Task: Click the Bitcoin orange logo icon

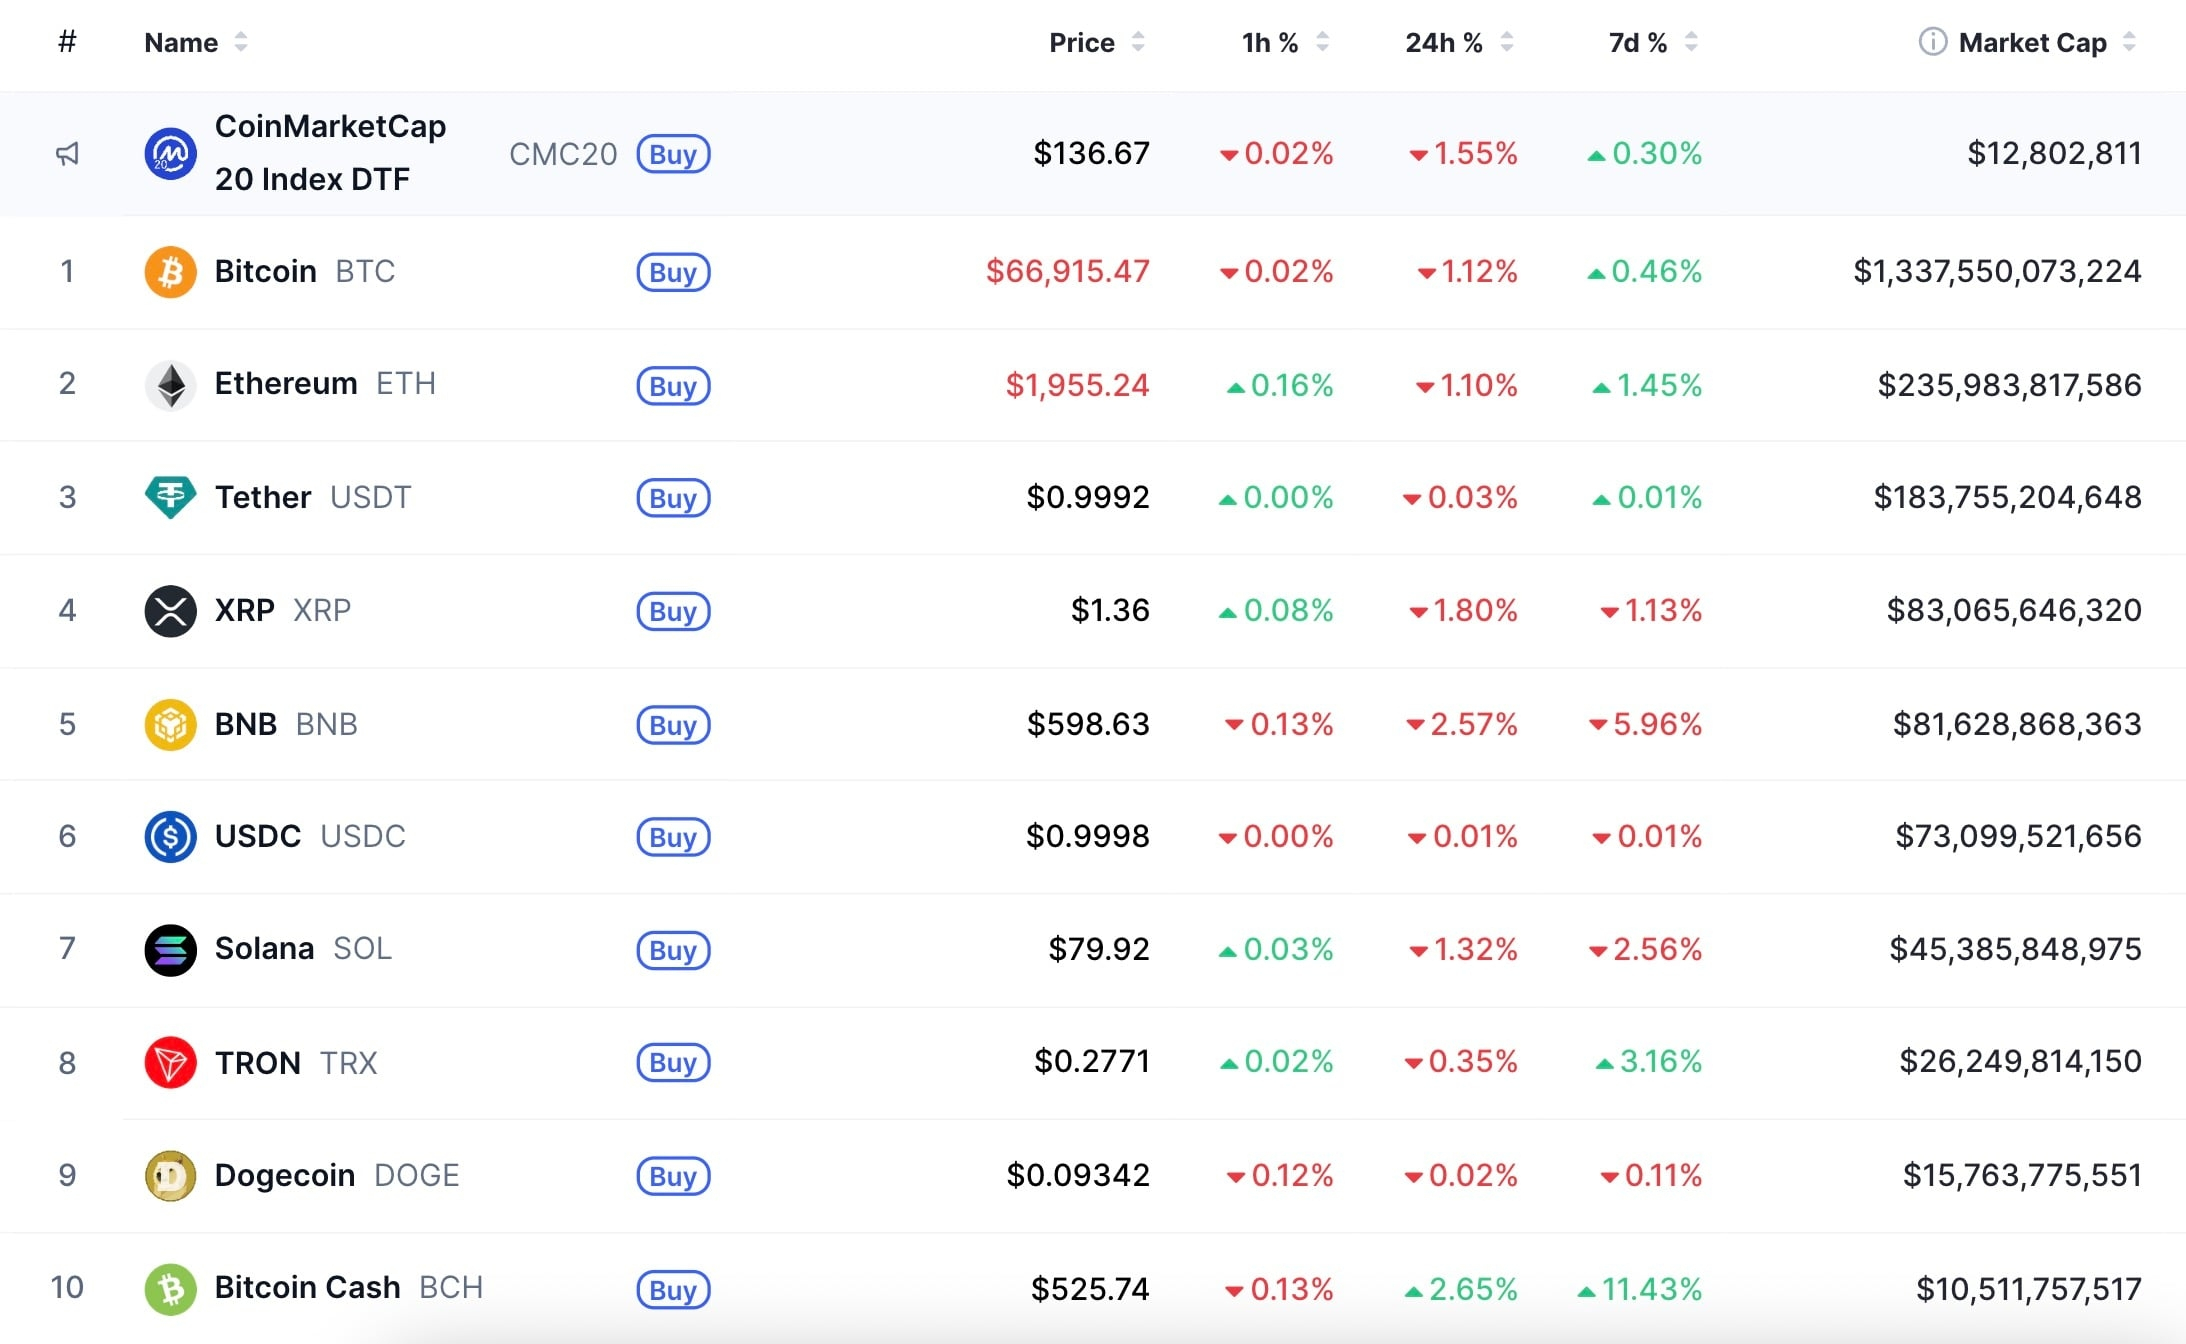Action: point(170,272)
